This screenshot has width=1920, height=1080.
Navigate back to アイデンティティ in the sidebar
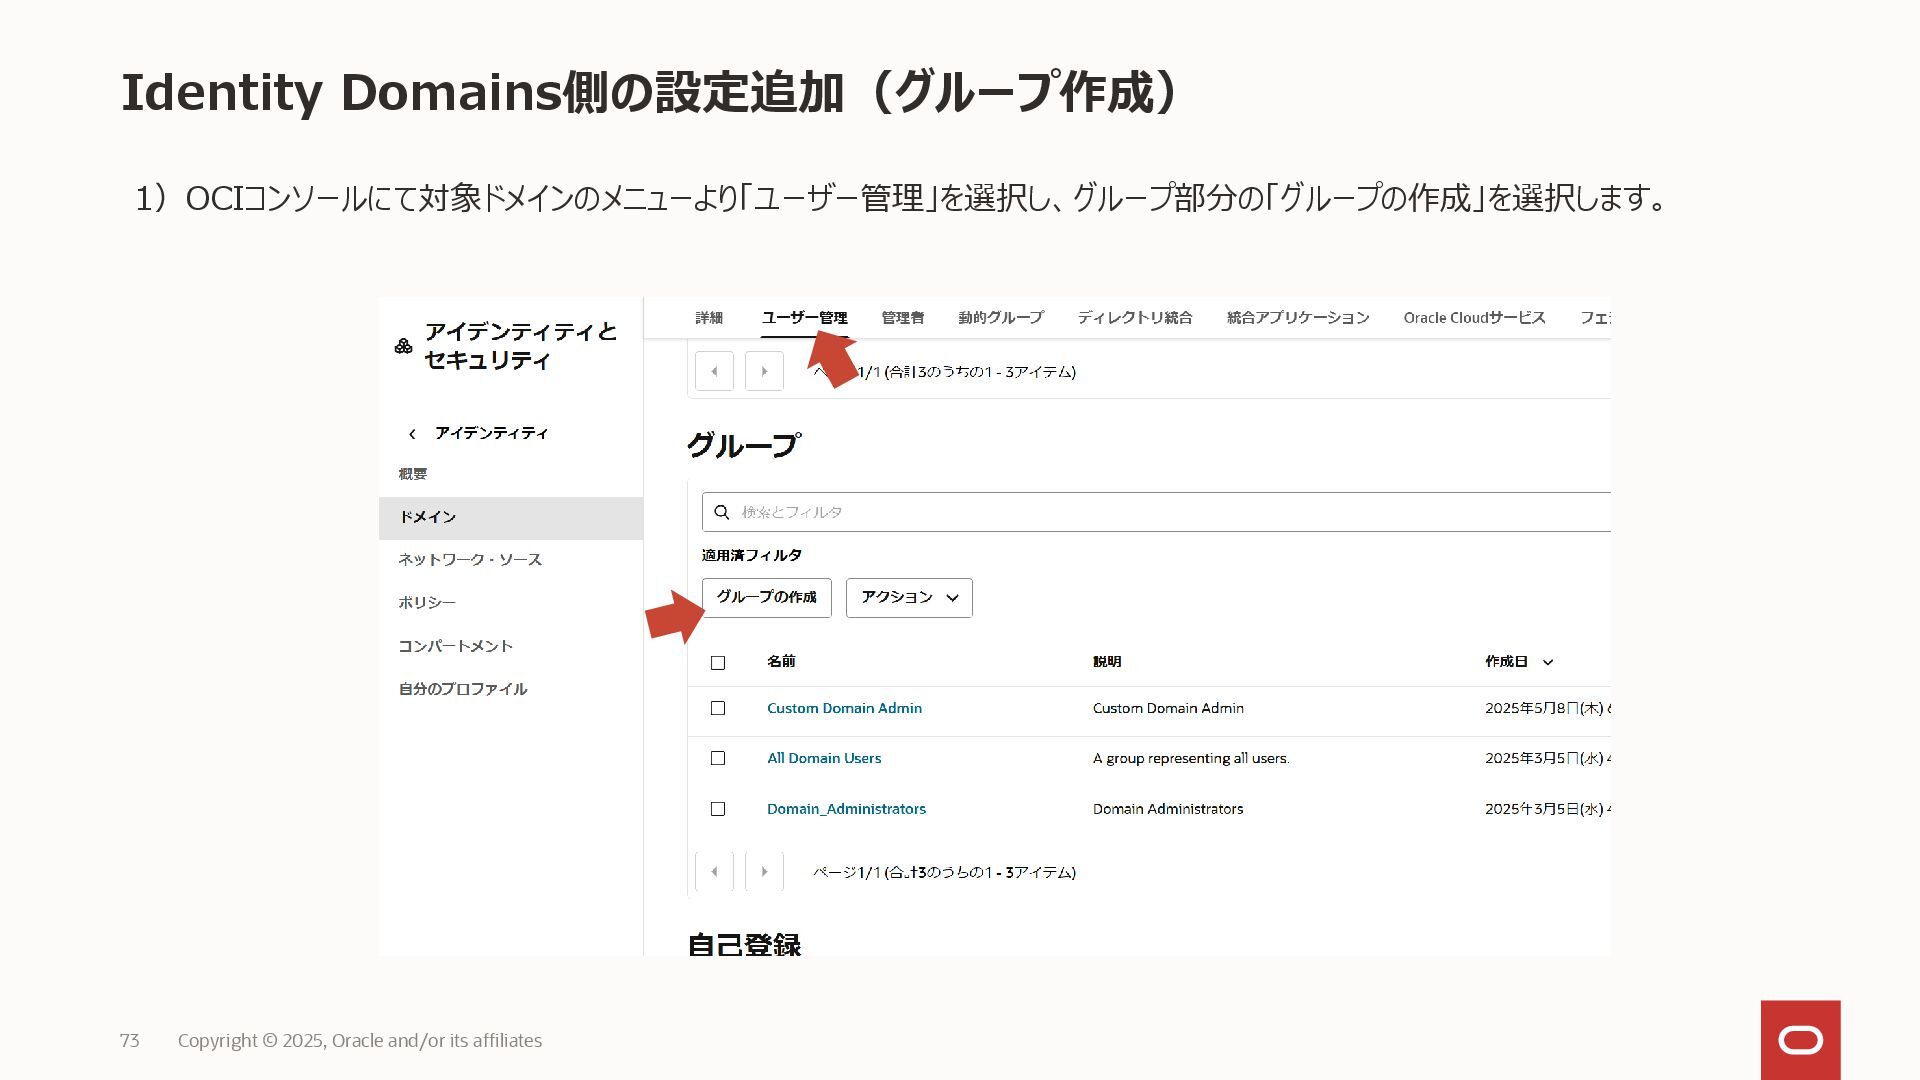pyautogui.click(x=491, y=433)
